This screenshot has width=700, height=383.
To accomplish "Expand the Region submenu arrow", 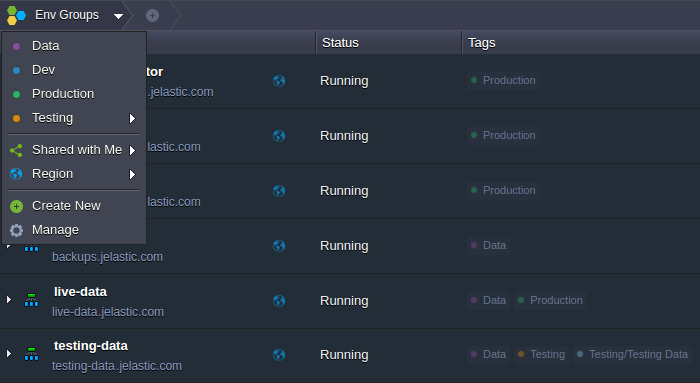I will tap(132, 175).
